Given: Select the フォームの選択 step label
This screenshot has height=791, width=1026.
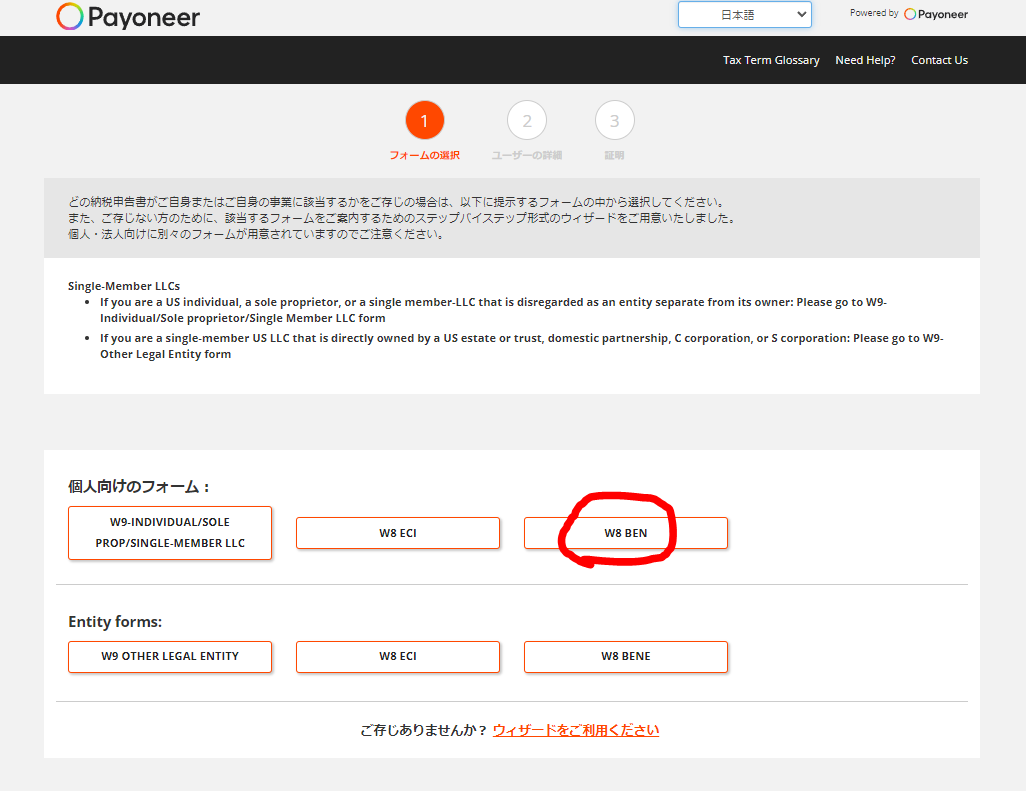Looking at the screenshot, I should click(424, 156).
